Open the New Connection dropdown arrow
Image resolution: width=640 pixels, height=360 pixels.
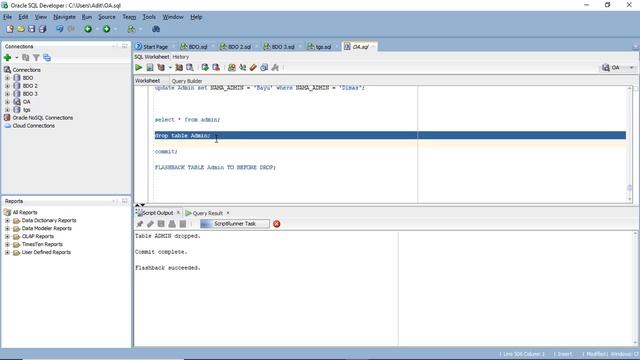[17, 58]
